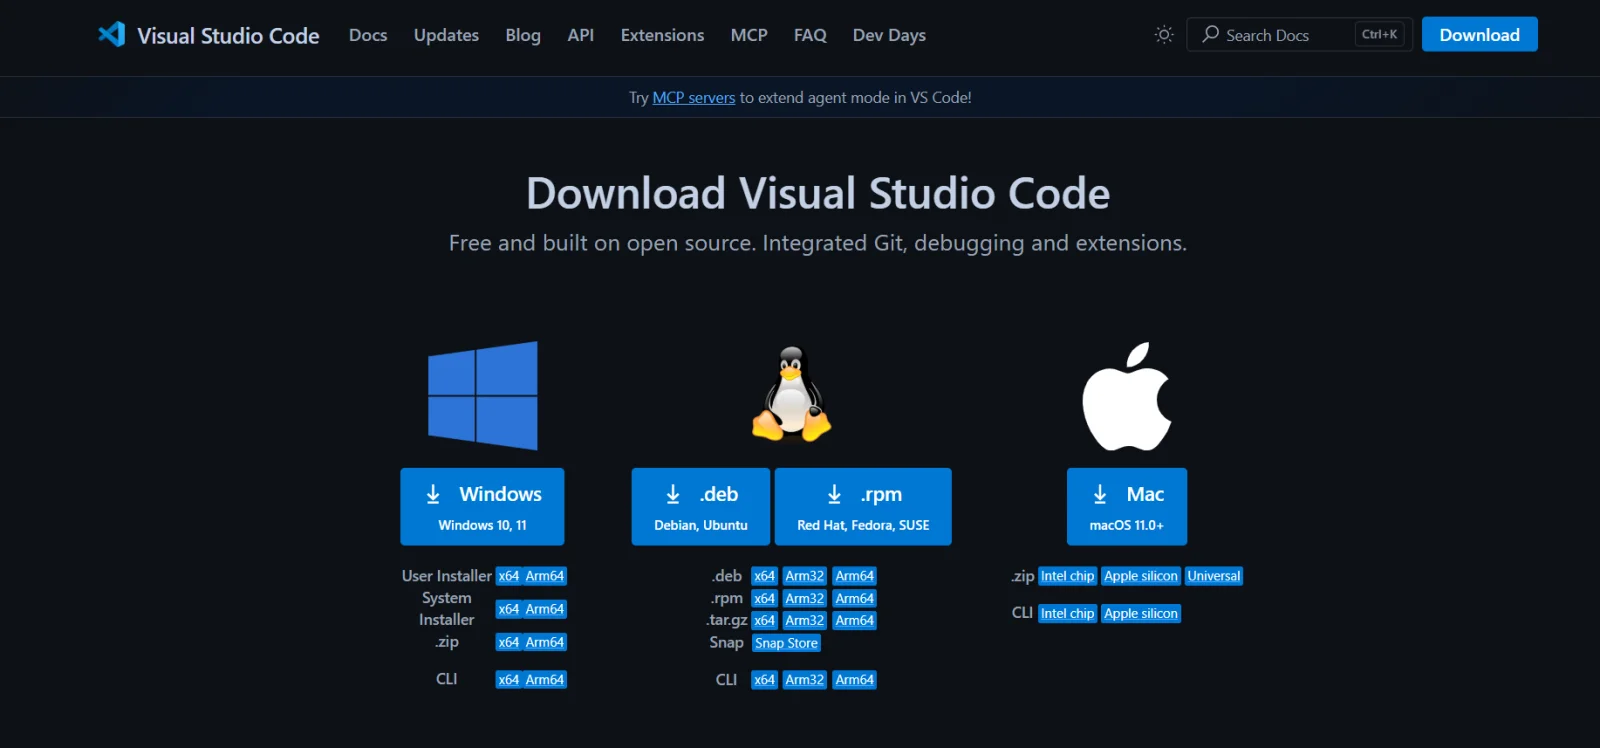Click the Ctrl+K shortcut badge
Viewport: 1600px width, 748px height.
tap(1380, 34)
